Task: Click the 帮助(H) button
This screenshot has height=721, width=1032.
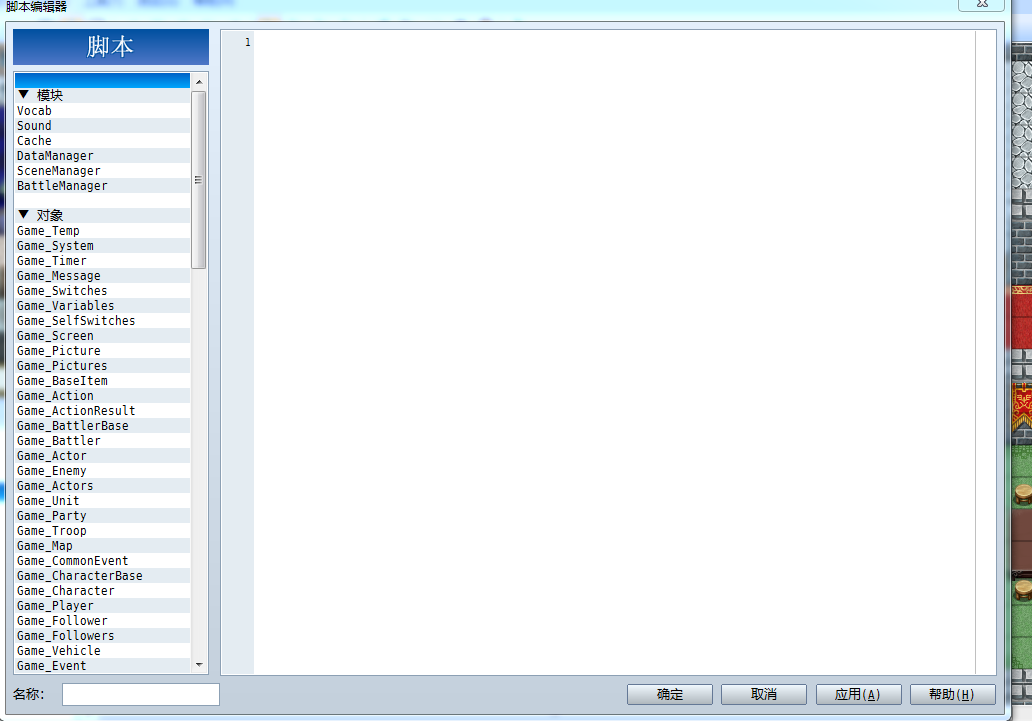Action: click(952, 694)
